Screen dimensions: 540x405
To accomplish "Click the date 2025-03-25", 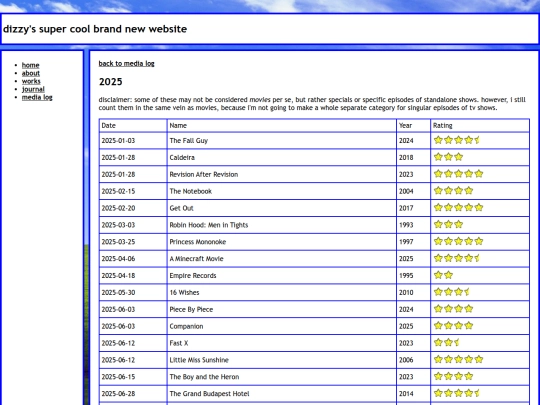I will coord(118,242).
